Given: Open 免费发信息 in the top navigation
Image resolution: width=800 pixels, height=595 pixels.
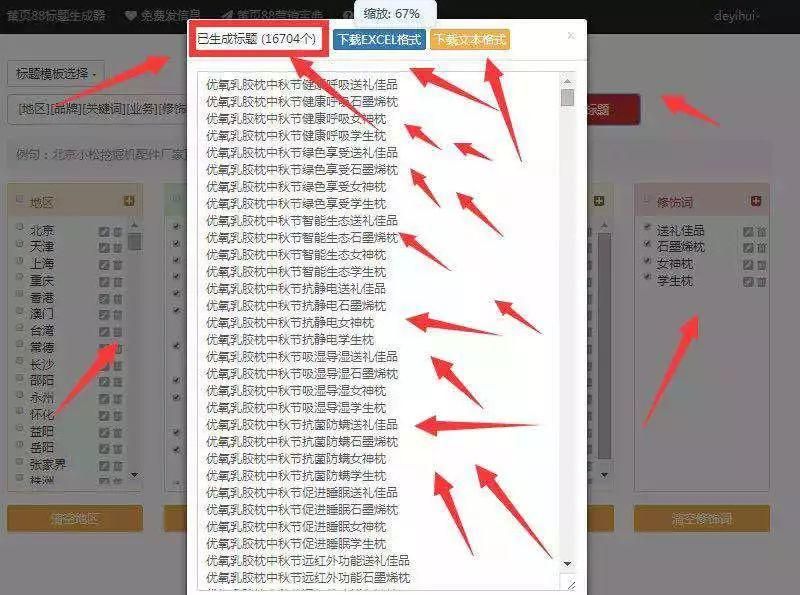Looking at the screenshot, I should click(x=162, y=16).
